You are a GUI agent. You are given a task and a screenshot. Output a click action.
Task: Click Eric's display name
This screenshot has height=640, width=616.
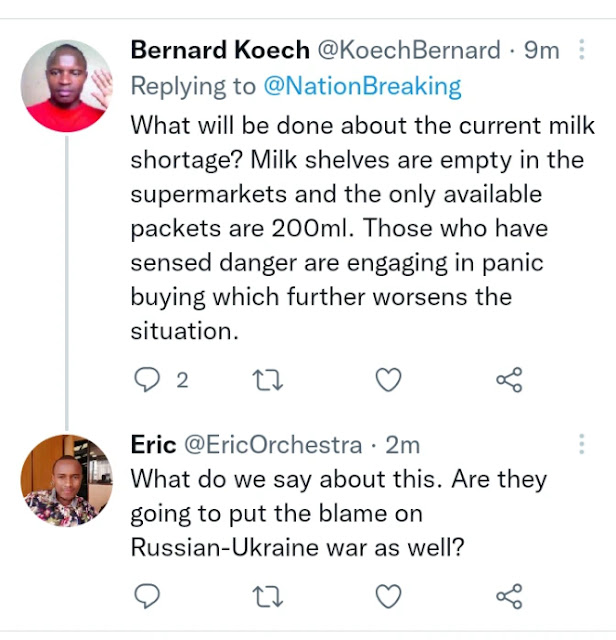(154, 445)
